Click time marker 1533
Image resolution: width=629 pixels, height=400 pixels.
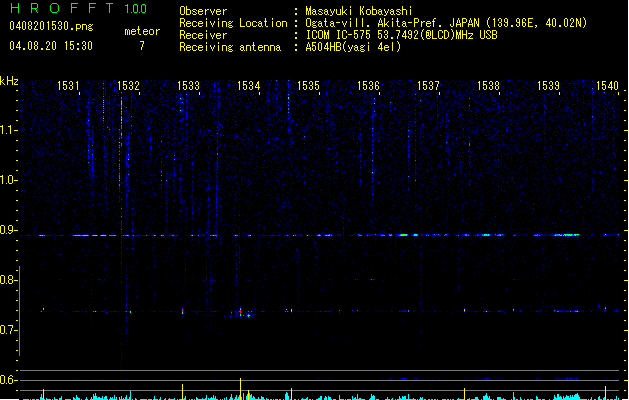point(188,86)
